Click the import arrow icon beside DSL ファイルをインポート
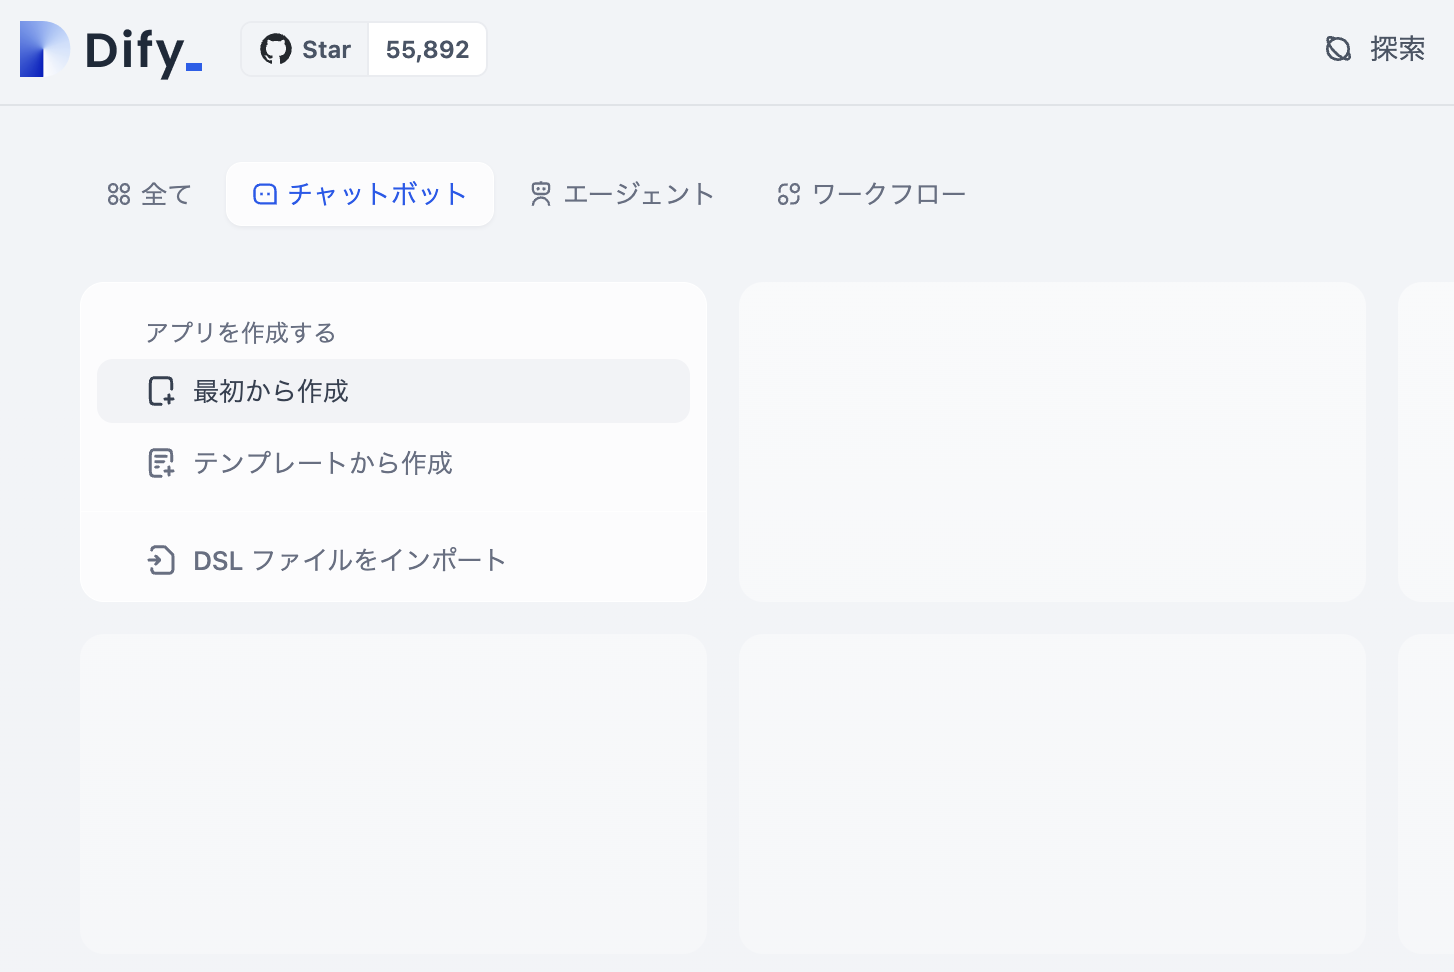1454x972 pixels. click(161, 560)
